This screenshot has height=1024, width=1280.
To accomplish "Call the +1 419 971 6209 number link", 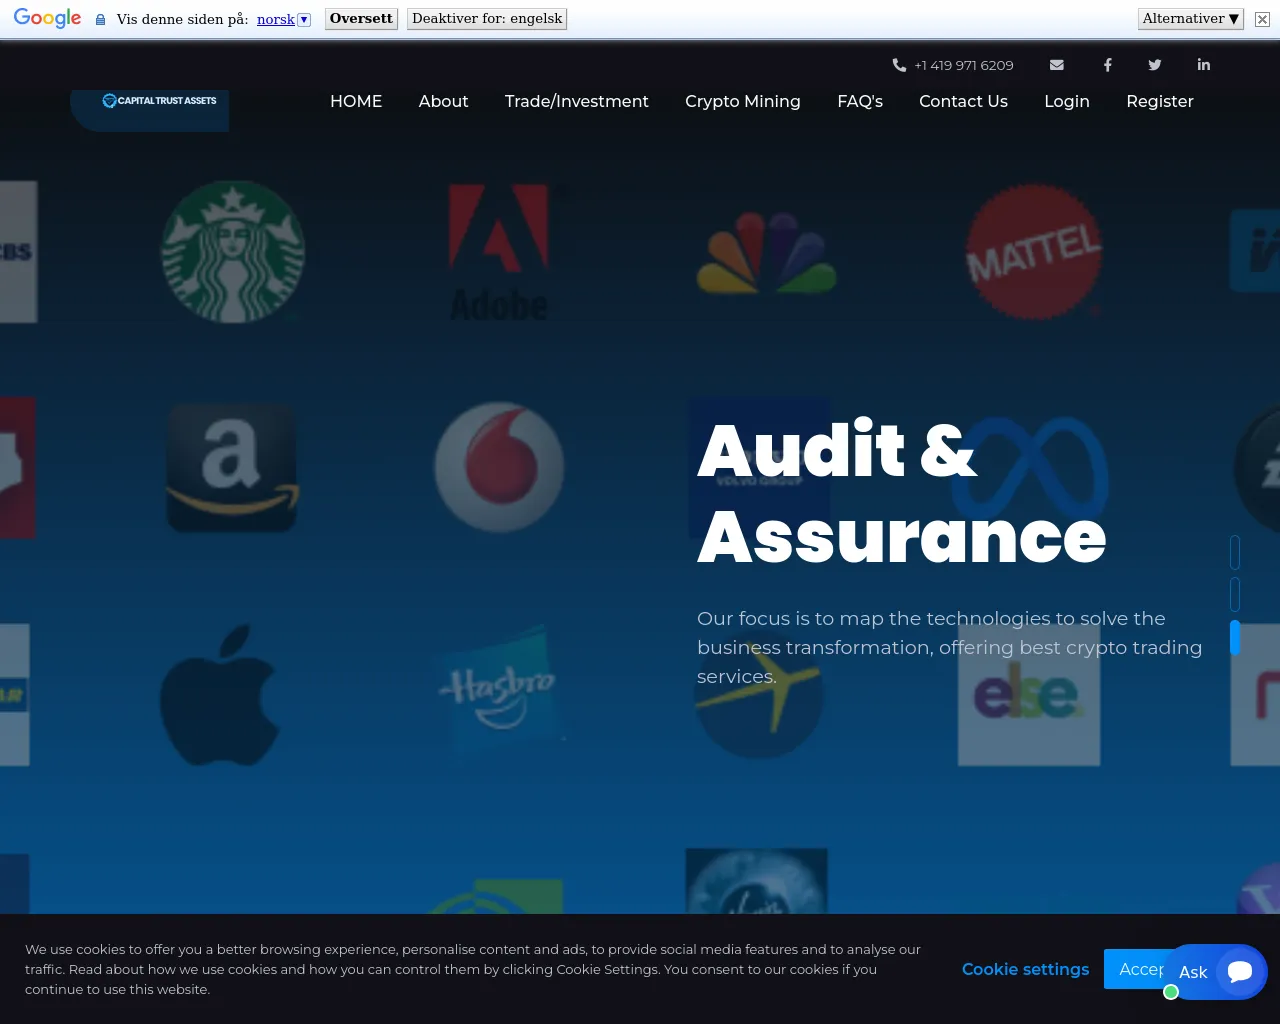I will coord(963,65).
